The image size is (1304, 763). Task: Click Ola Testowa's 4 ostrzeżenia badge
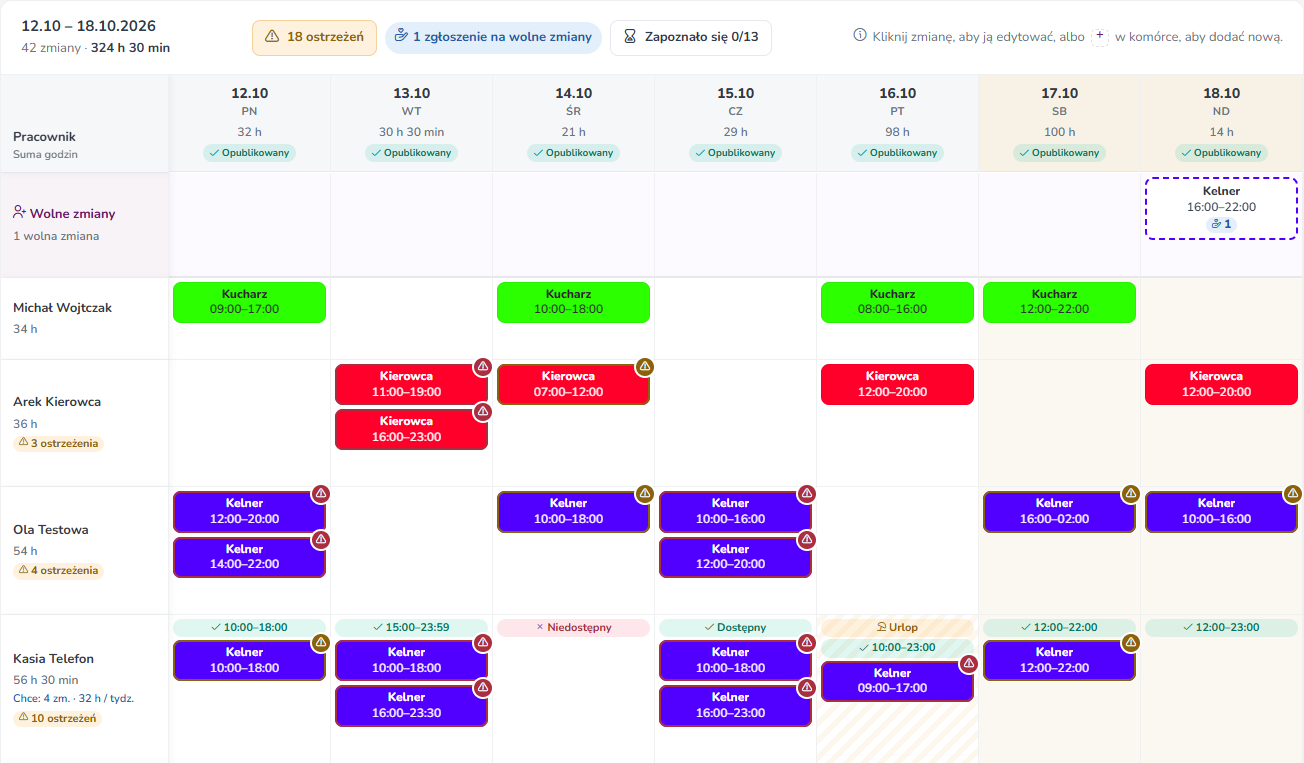[58, 570]
